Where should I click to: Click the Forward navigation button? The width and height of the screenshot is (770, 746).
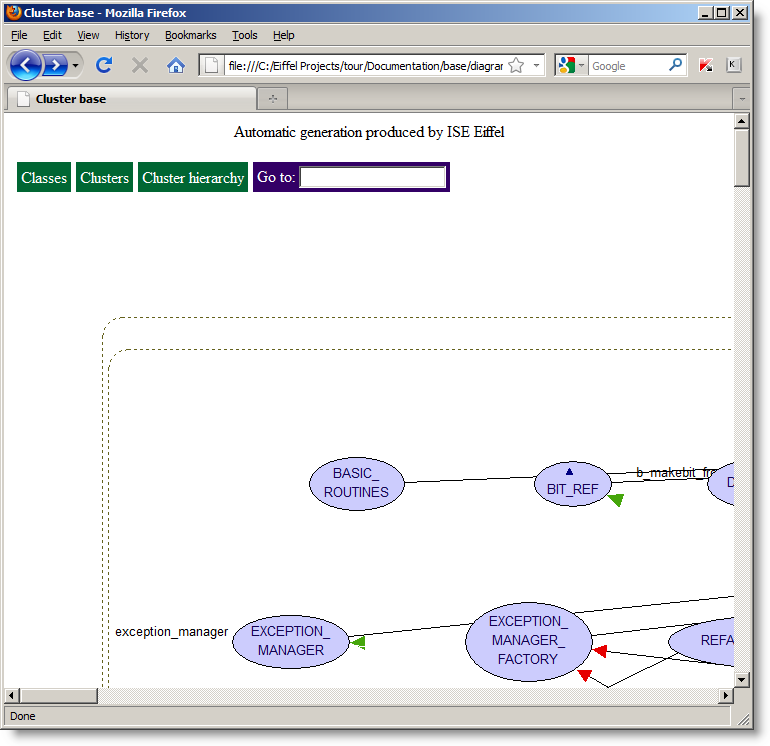coord(55,65)
